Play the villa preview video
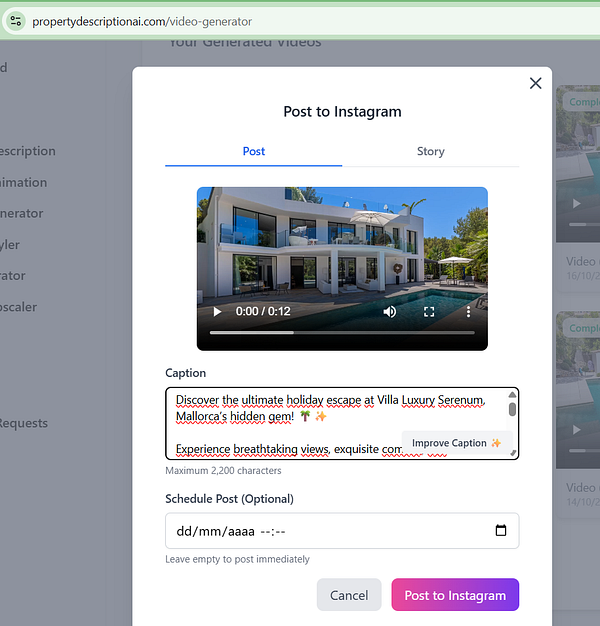Viewport: 600px width, 626px height. tap(217, 311)
